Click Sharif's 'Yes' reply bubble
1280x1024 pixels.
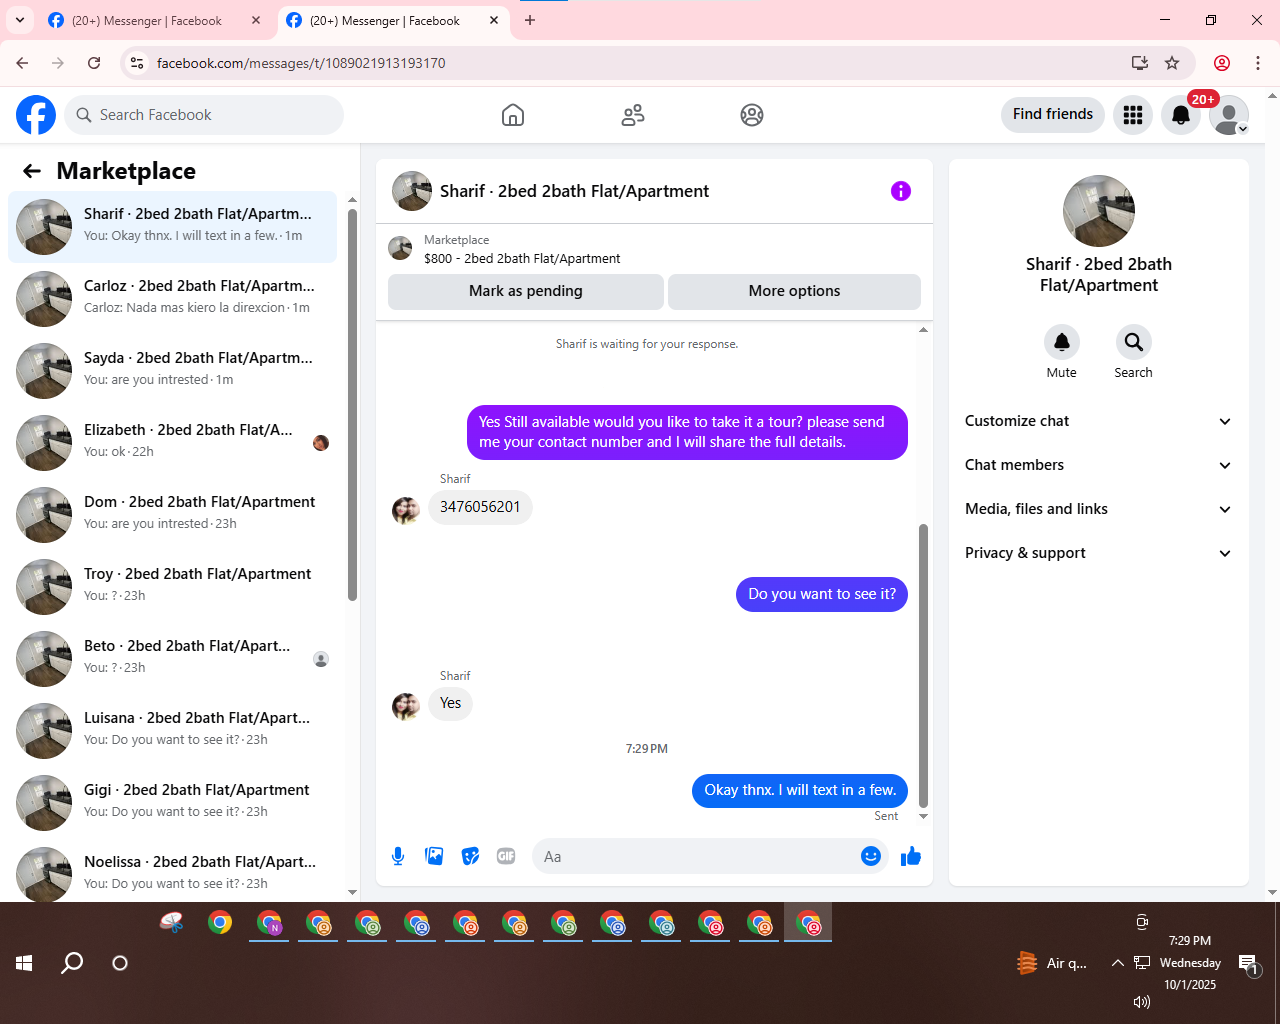(x=451, y=703)
